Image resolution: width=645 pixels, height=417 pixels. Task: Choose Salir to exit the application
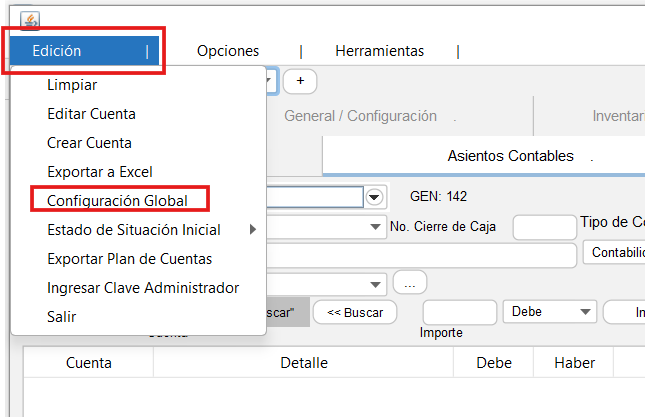[x=61, y=317]
